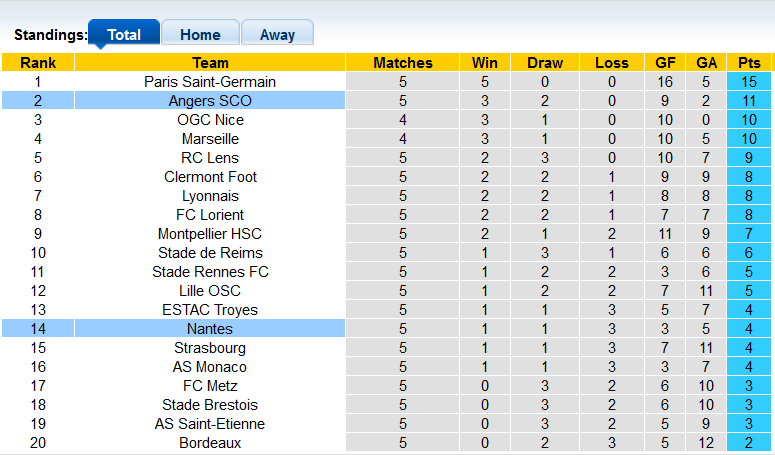Click the Clermont Foot team name
Screen dimensions: 775x455
click(210, 177)
